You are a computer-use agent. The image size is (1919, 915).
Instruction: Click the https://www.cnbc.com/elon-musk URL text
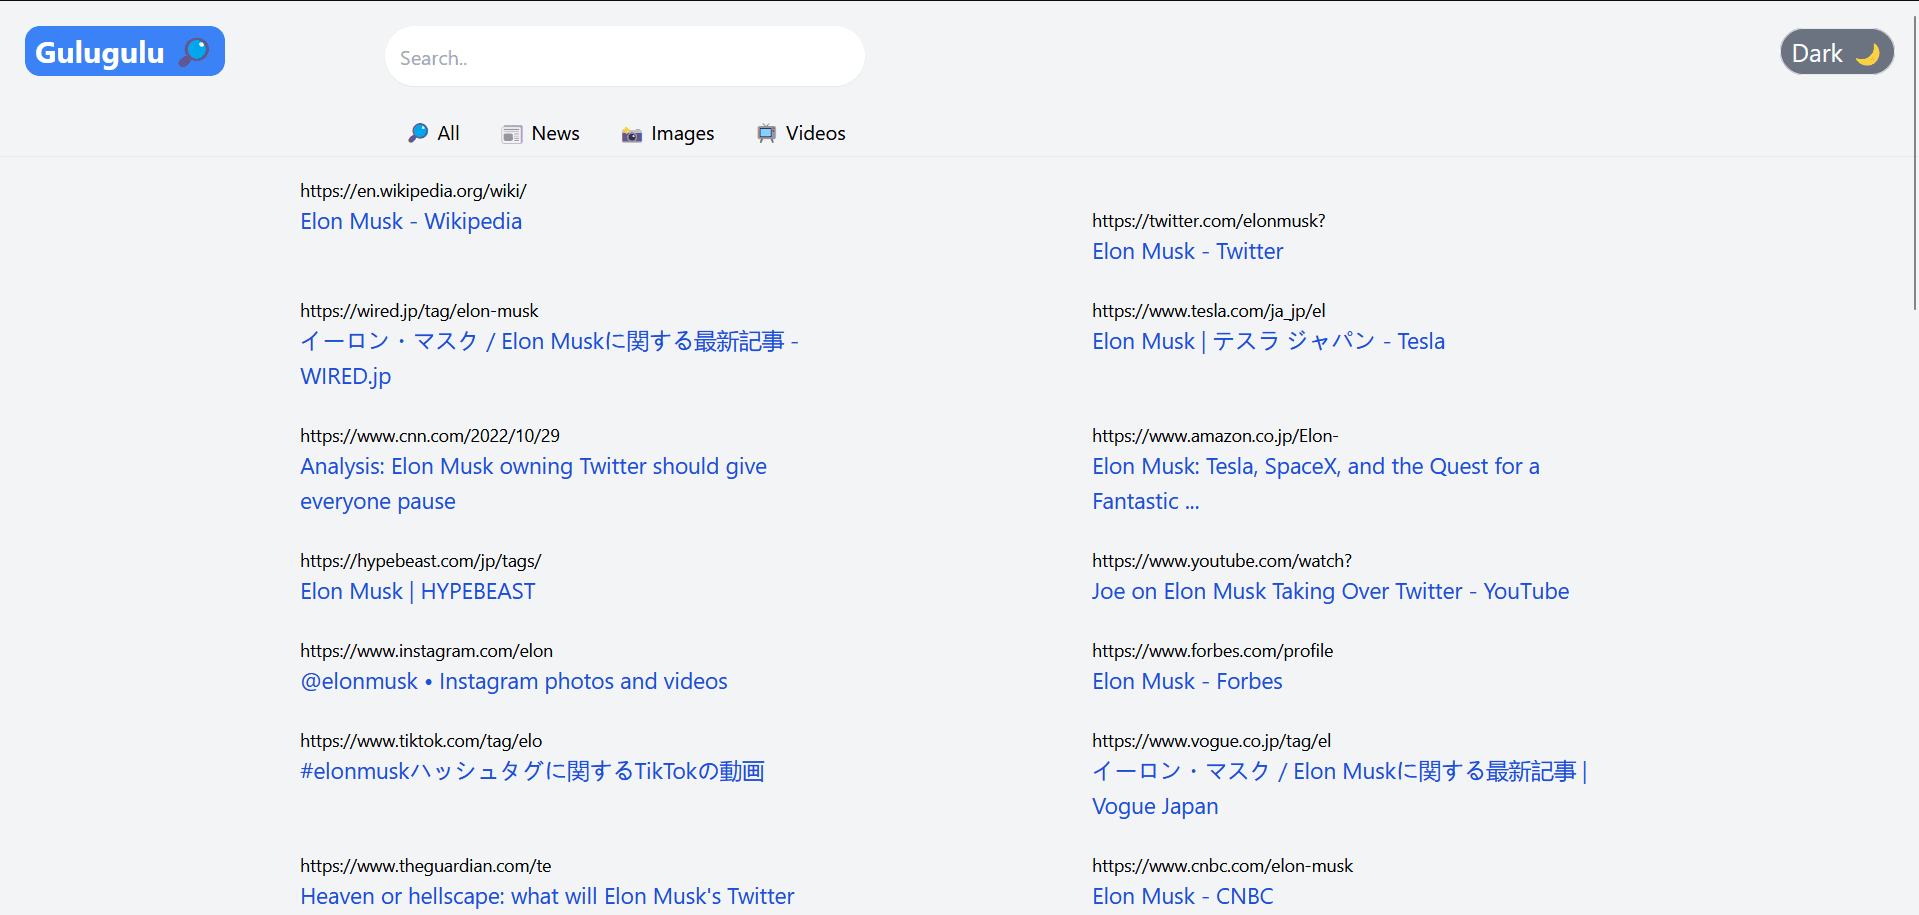point(1222,865)
